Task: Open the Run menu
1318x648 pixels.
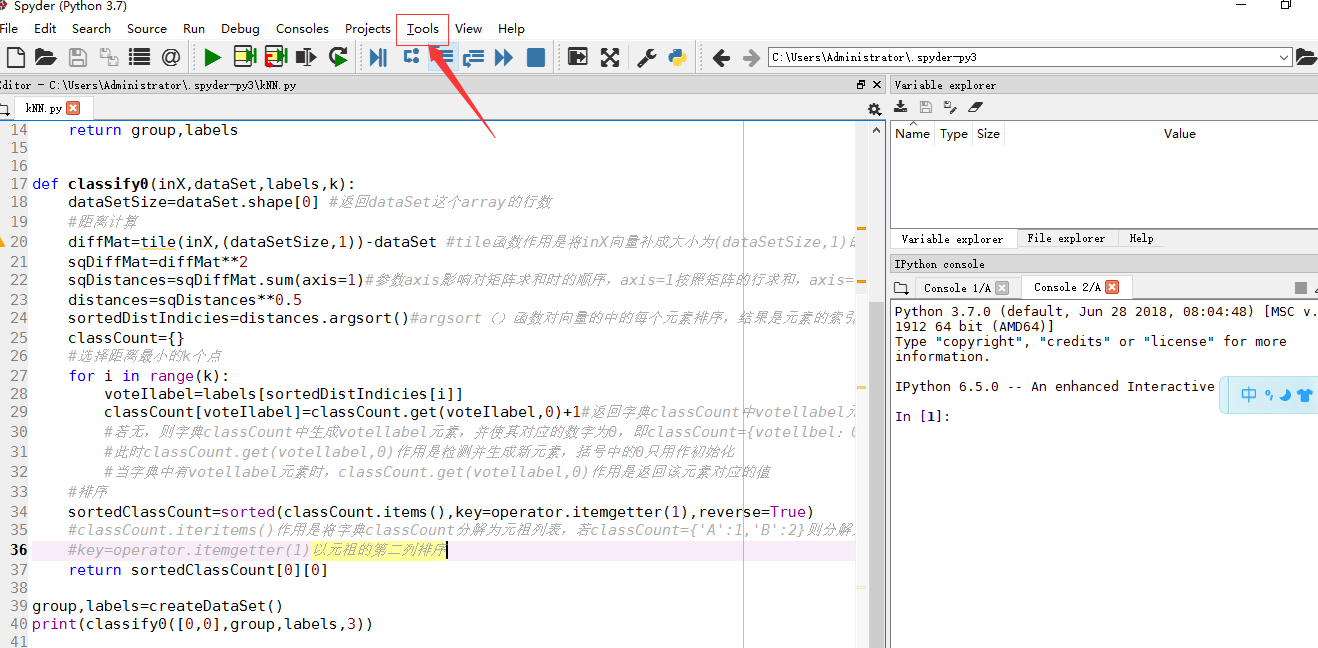Action: [x=194, y=29]
